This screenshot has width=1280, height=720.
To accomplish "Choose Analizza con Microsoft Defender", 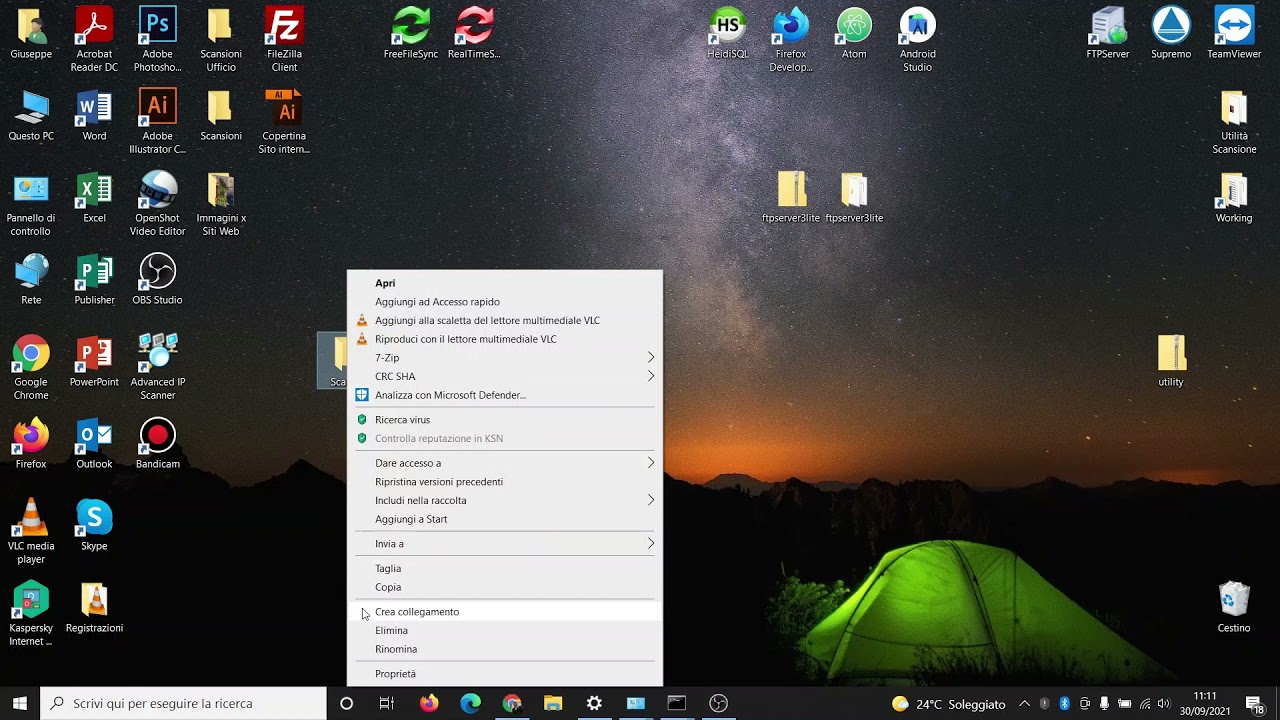I will point(504,395).
